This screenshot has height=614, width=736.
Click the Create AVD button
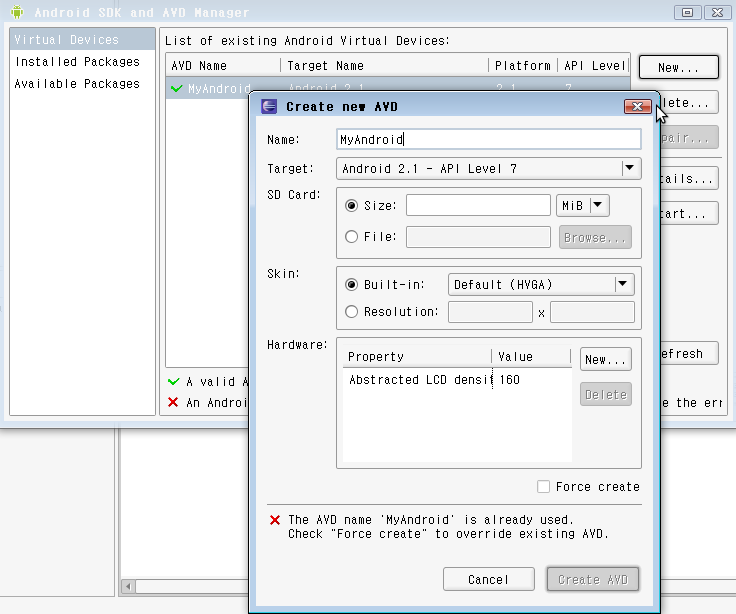[593, 579]
